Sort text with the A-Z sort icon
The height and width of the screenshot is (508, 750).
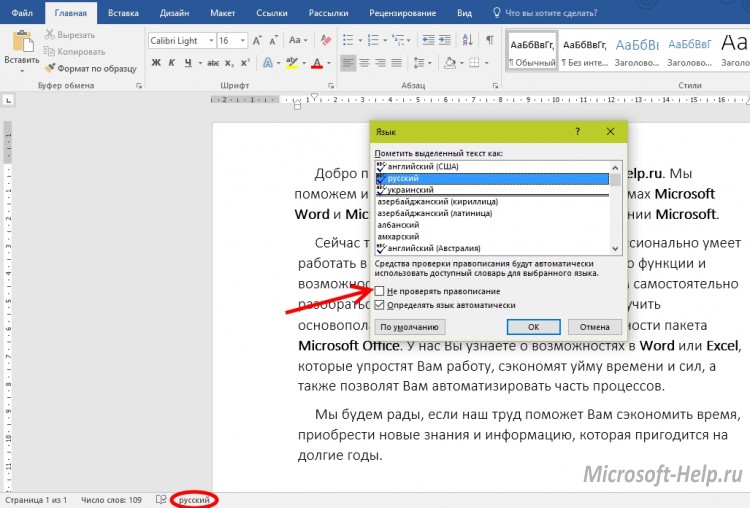tap(467, 40)
